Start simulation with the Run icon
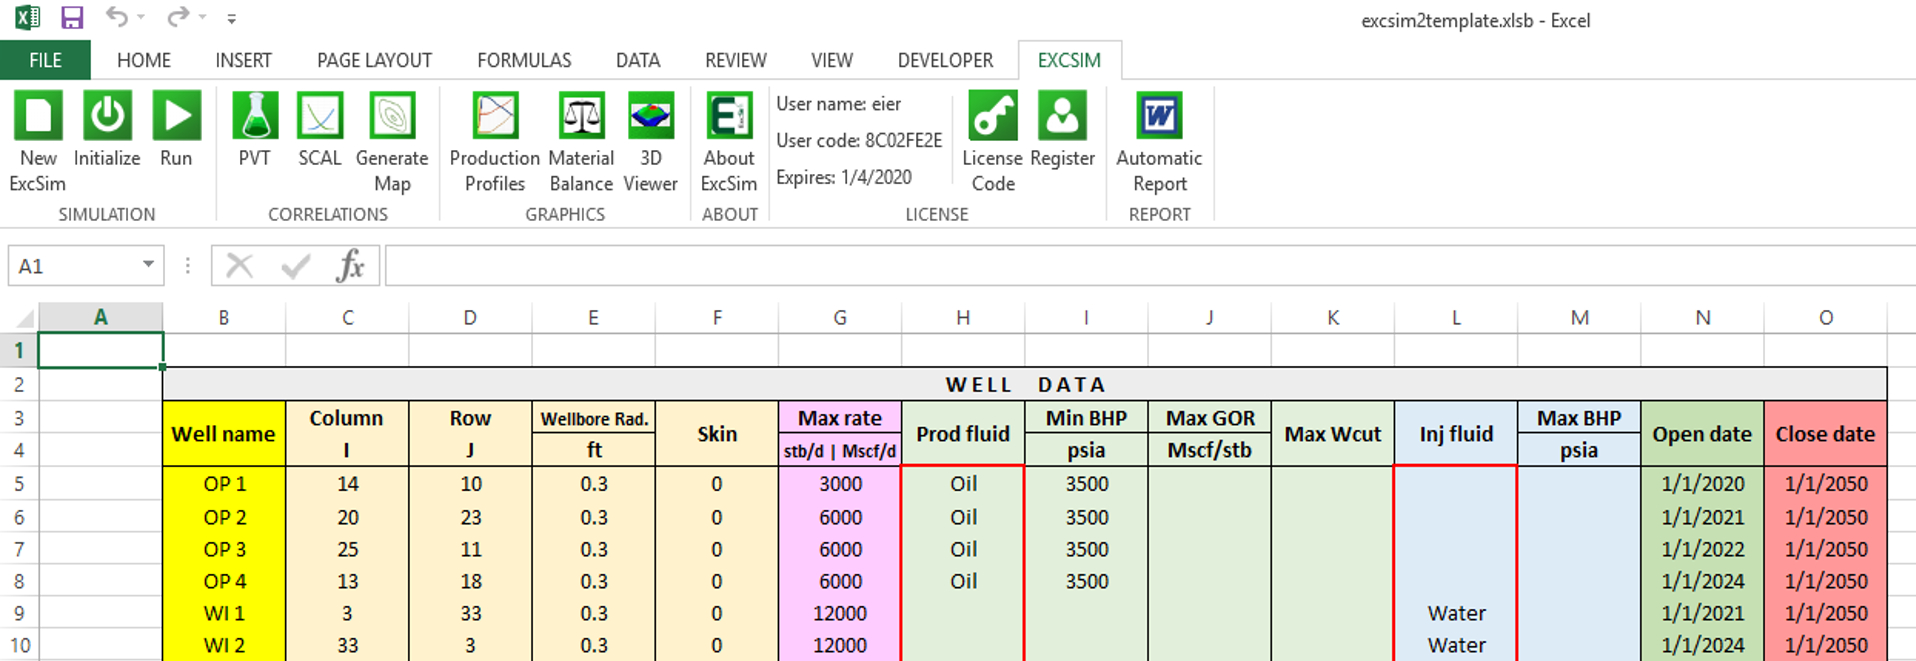The height and width of the screenshot is (661, 1916). coord(176,116)
